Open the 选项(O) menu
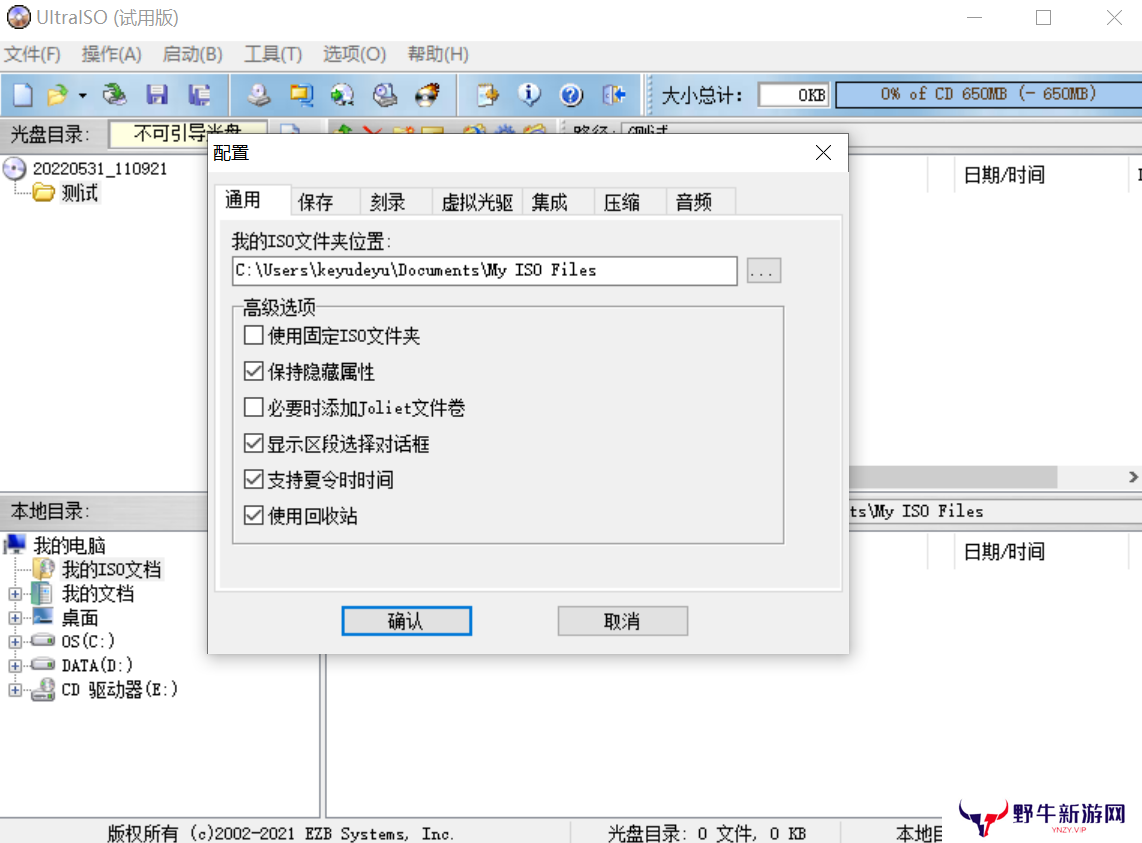 pyautogui.click(x=354, y=55)
